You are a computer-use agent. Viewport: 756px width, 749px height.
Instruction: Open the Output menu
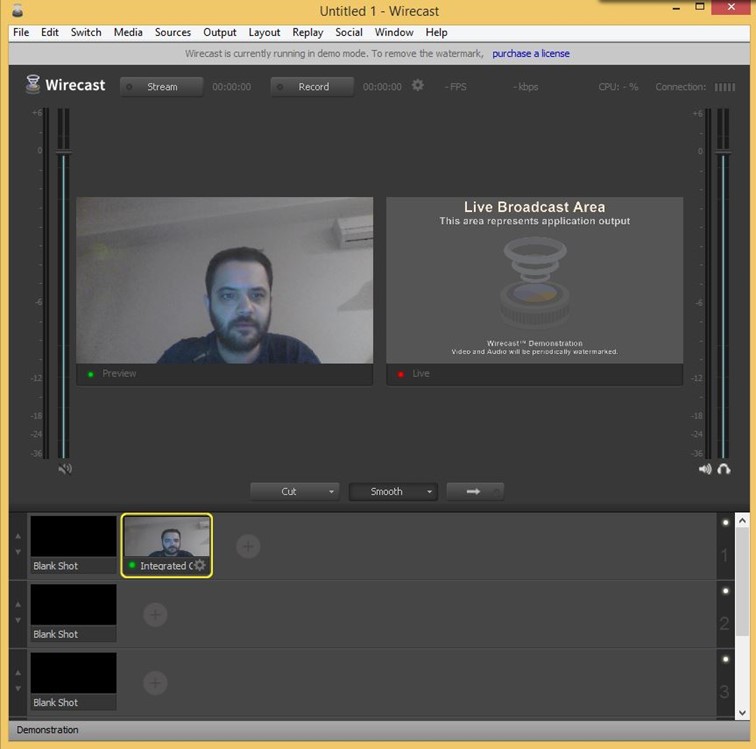(x=219, y=32)
